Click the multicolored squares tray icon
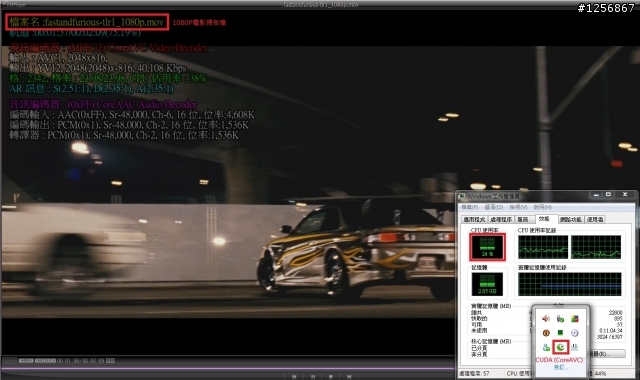Screen dimensions: 640x380 575,318
